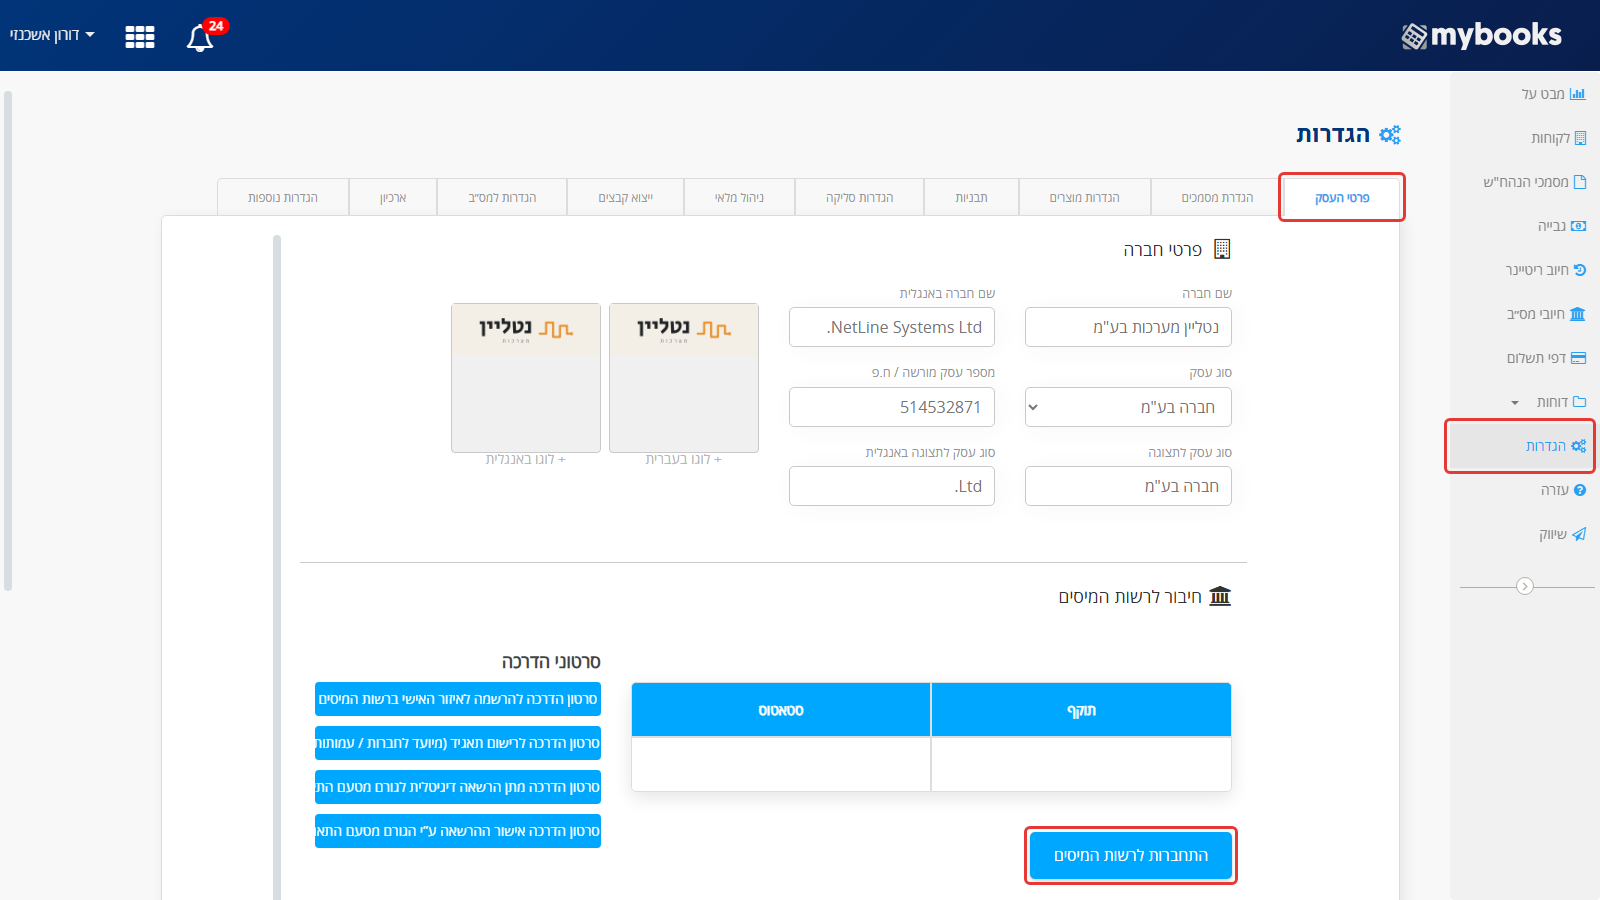Click the company name in English field
1600x900 pixels.
click(x=892, y=327)
